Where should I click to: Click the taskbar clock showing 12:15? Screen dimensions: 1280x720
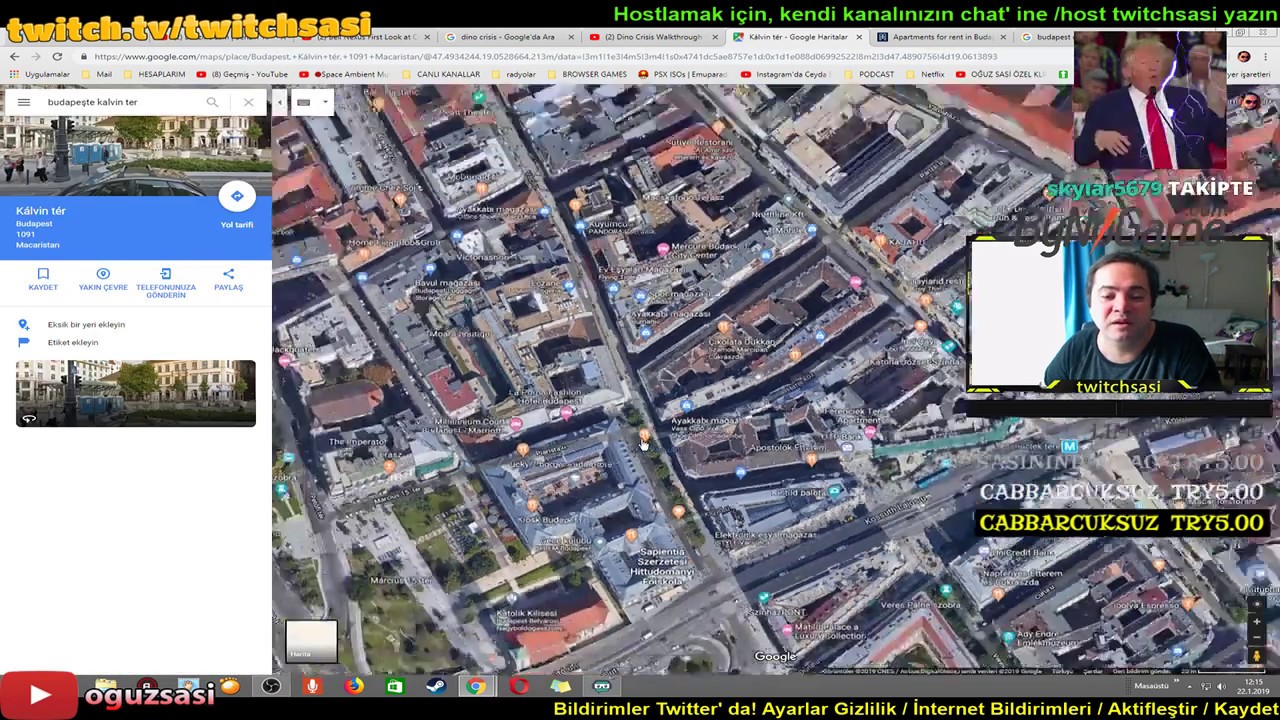pyautogui.click(x=1255, y=686)
